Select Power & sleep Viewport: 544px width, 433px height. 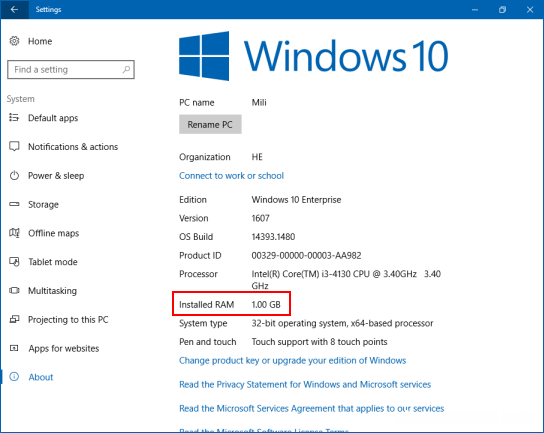pyautogui.click(x=56, y=176)
